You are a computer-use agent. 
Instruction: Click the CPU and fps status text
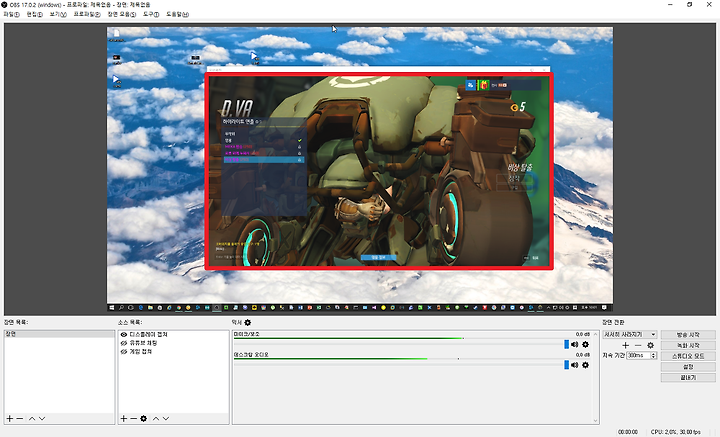coord(675,432)
